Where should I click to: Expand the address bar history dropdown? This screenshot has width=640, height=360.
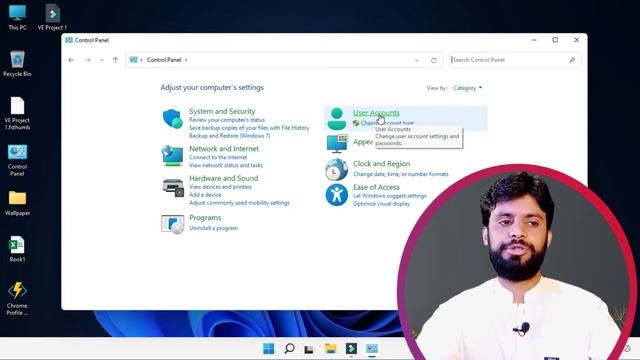416,60
